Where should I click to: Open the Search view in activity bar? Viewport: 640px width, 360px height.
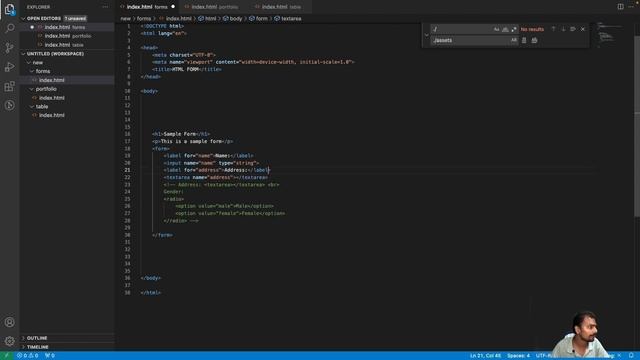coord(9,28)
